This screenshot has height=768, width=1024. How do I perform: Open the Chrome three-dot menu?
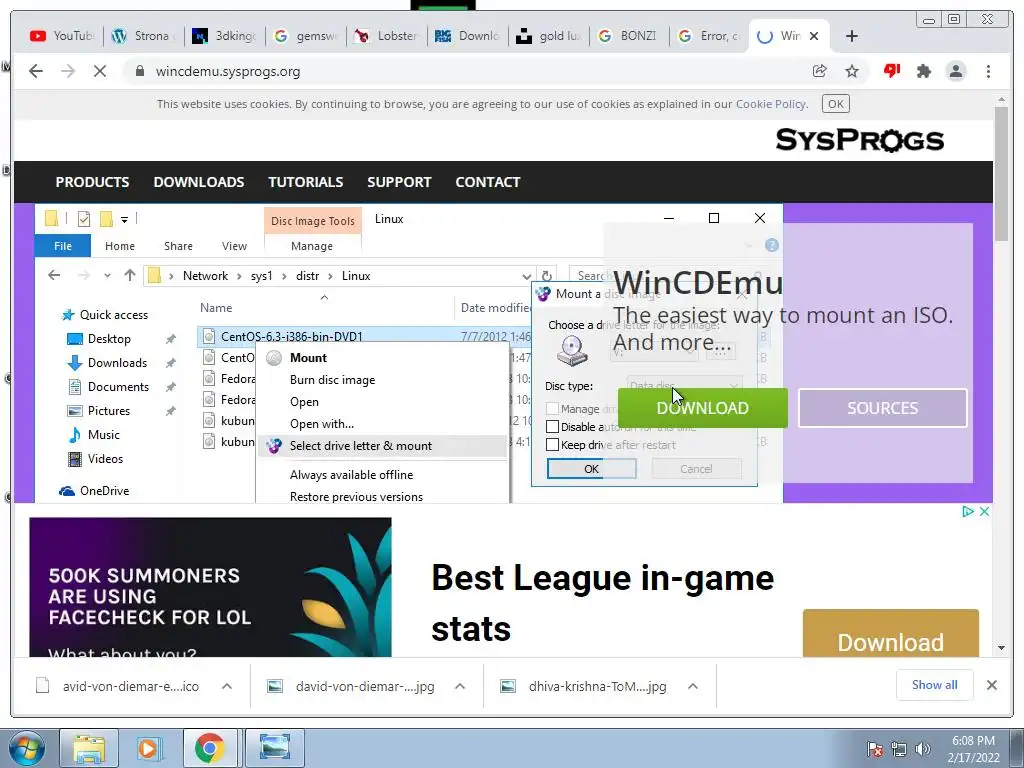pos(988,71)
